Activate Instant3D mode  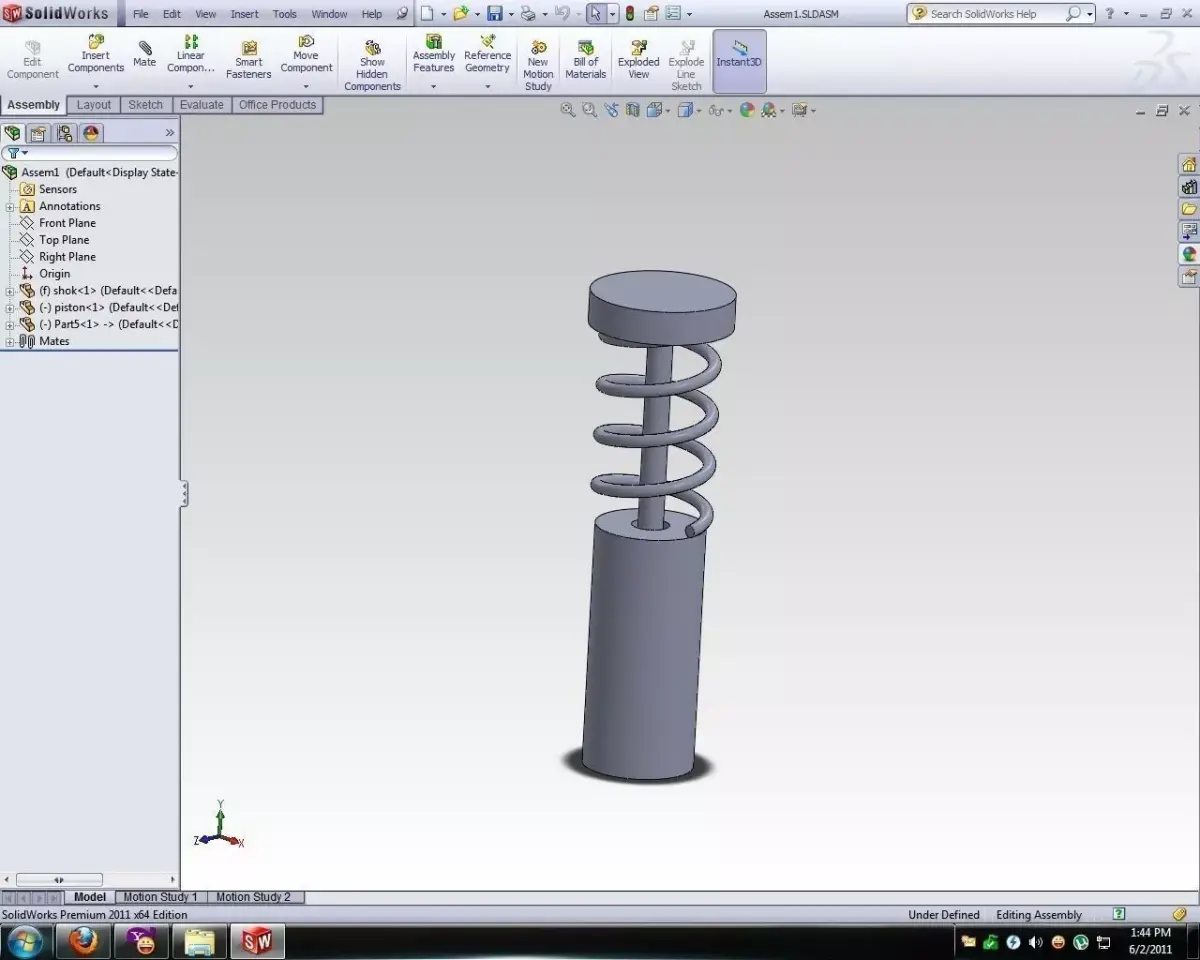pyautogui.click(x=739, y=55)
